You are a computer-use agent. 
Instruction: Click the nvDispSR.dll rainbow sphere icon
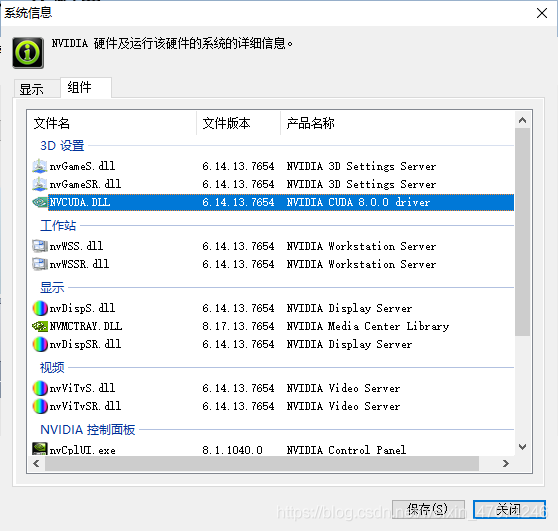click(40, 344)
